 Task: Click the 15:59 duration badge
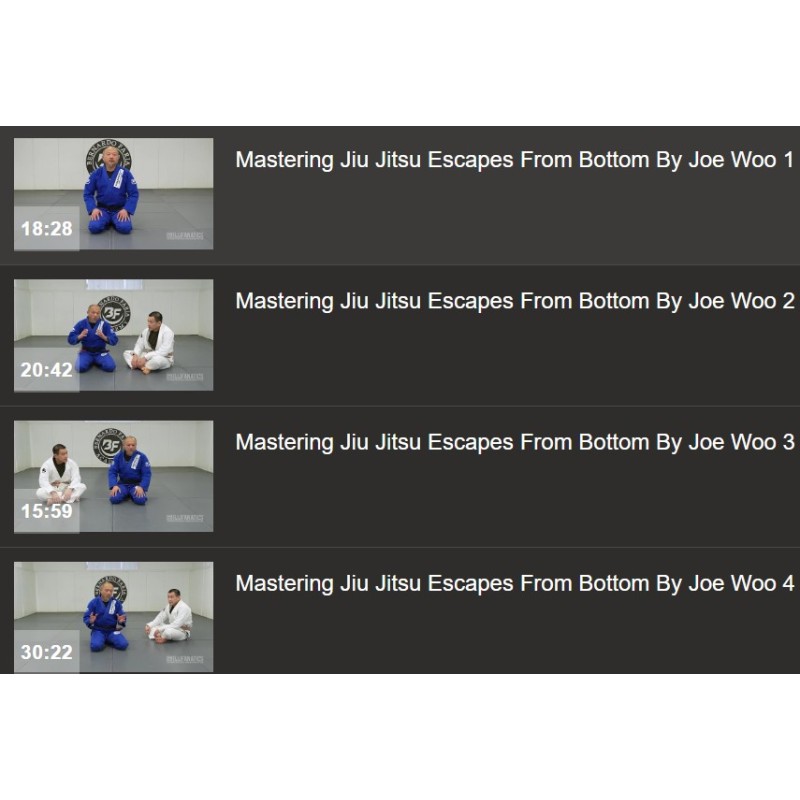[46, 511]
